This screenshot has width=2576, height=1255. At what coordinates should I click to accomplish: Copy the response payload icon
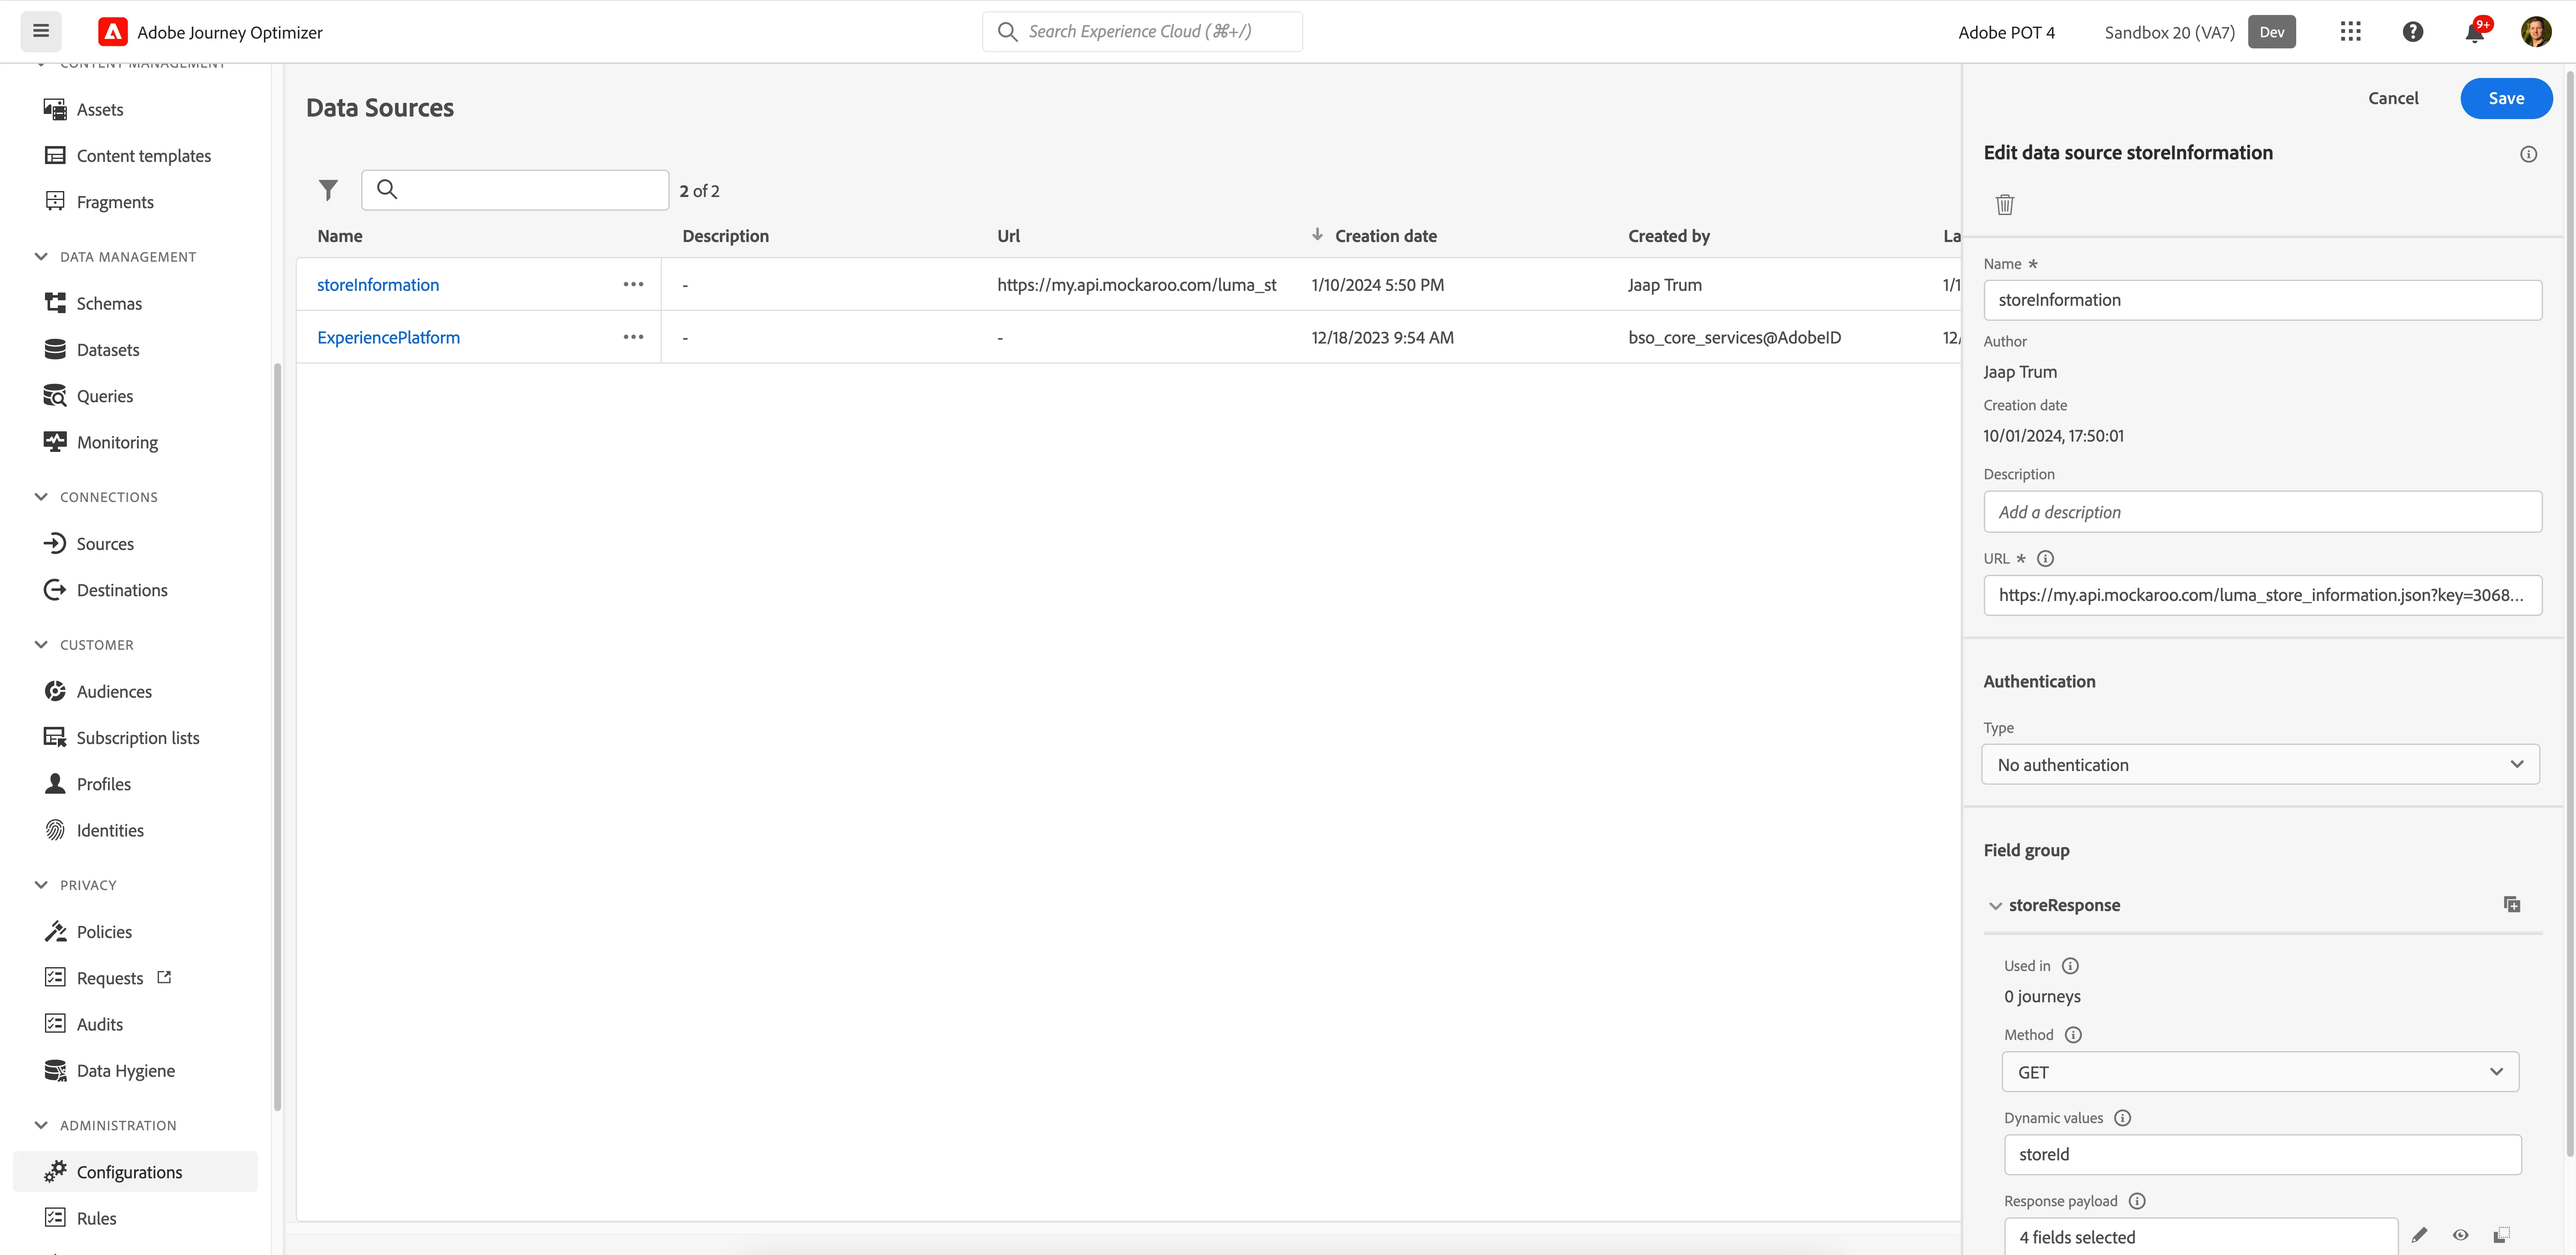[2501, 1235]
